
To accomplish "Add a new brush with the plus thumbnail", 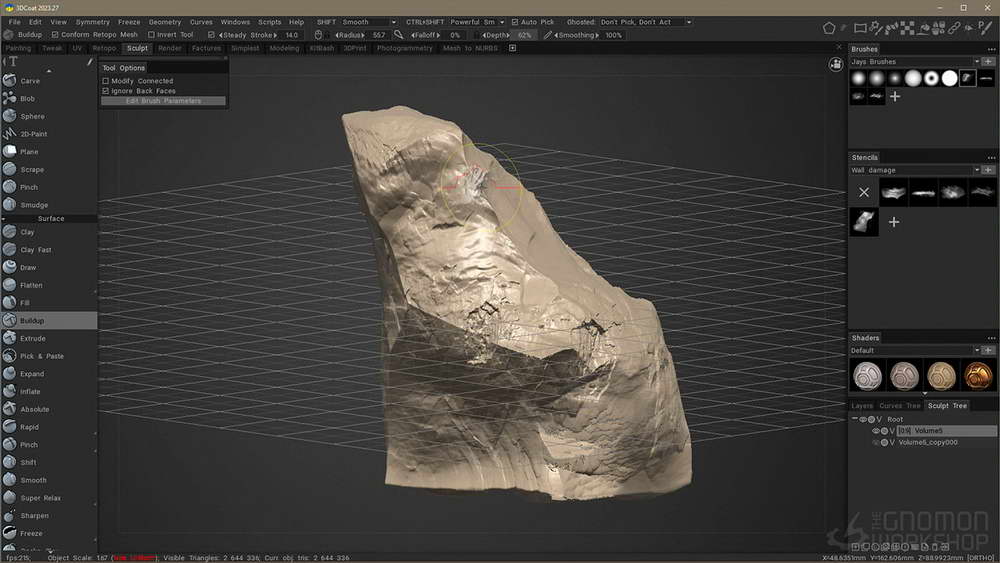I will click(x=895, y=96).
